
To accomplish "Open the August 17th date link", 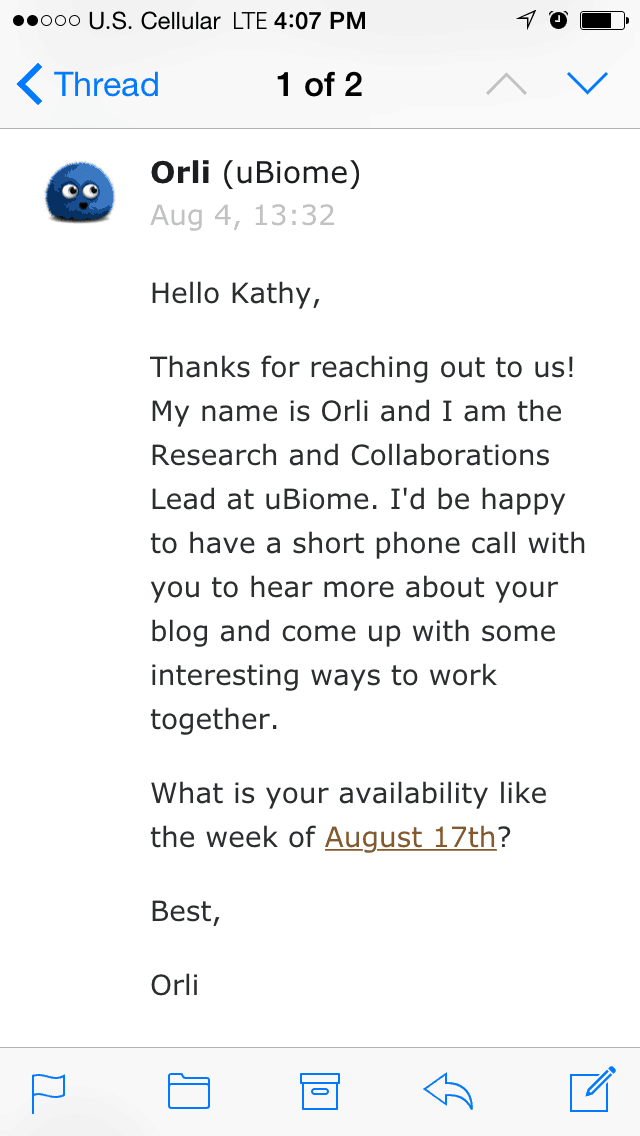I will (410, 838).
